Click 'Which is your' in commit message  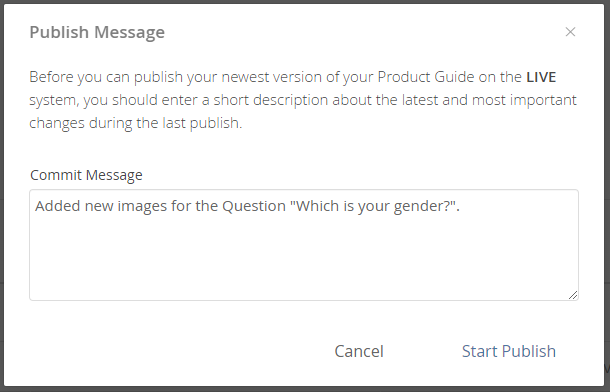(343, 206)
